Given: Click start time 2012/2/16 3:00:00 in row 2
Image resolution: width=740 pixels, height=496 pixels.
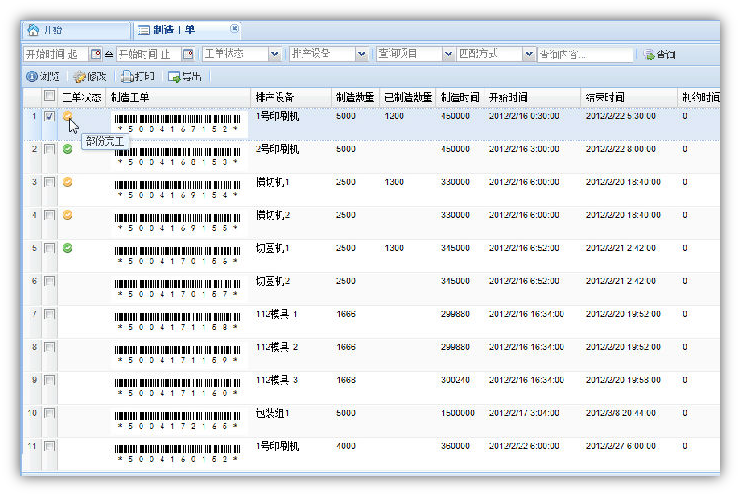Looking at the screenshot, I should 524,149.
